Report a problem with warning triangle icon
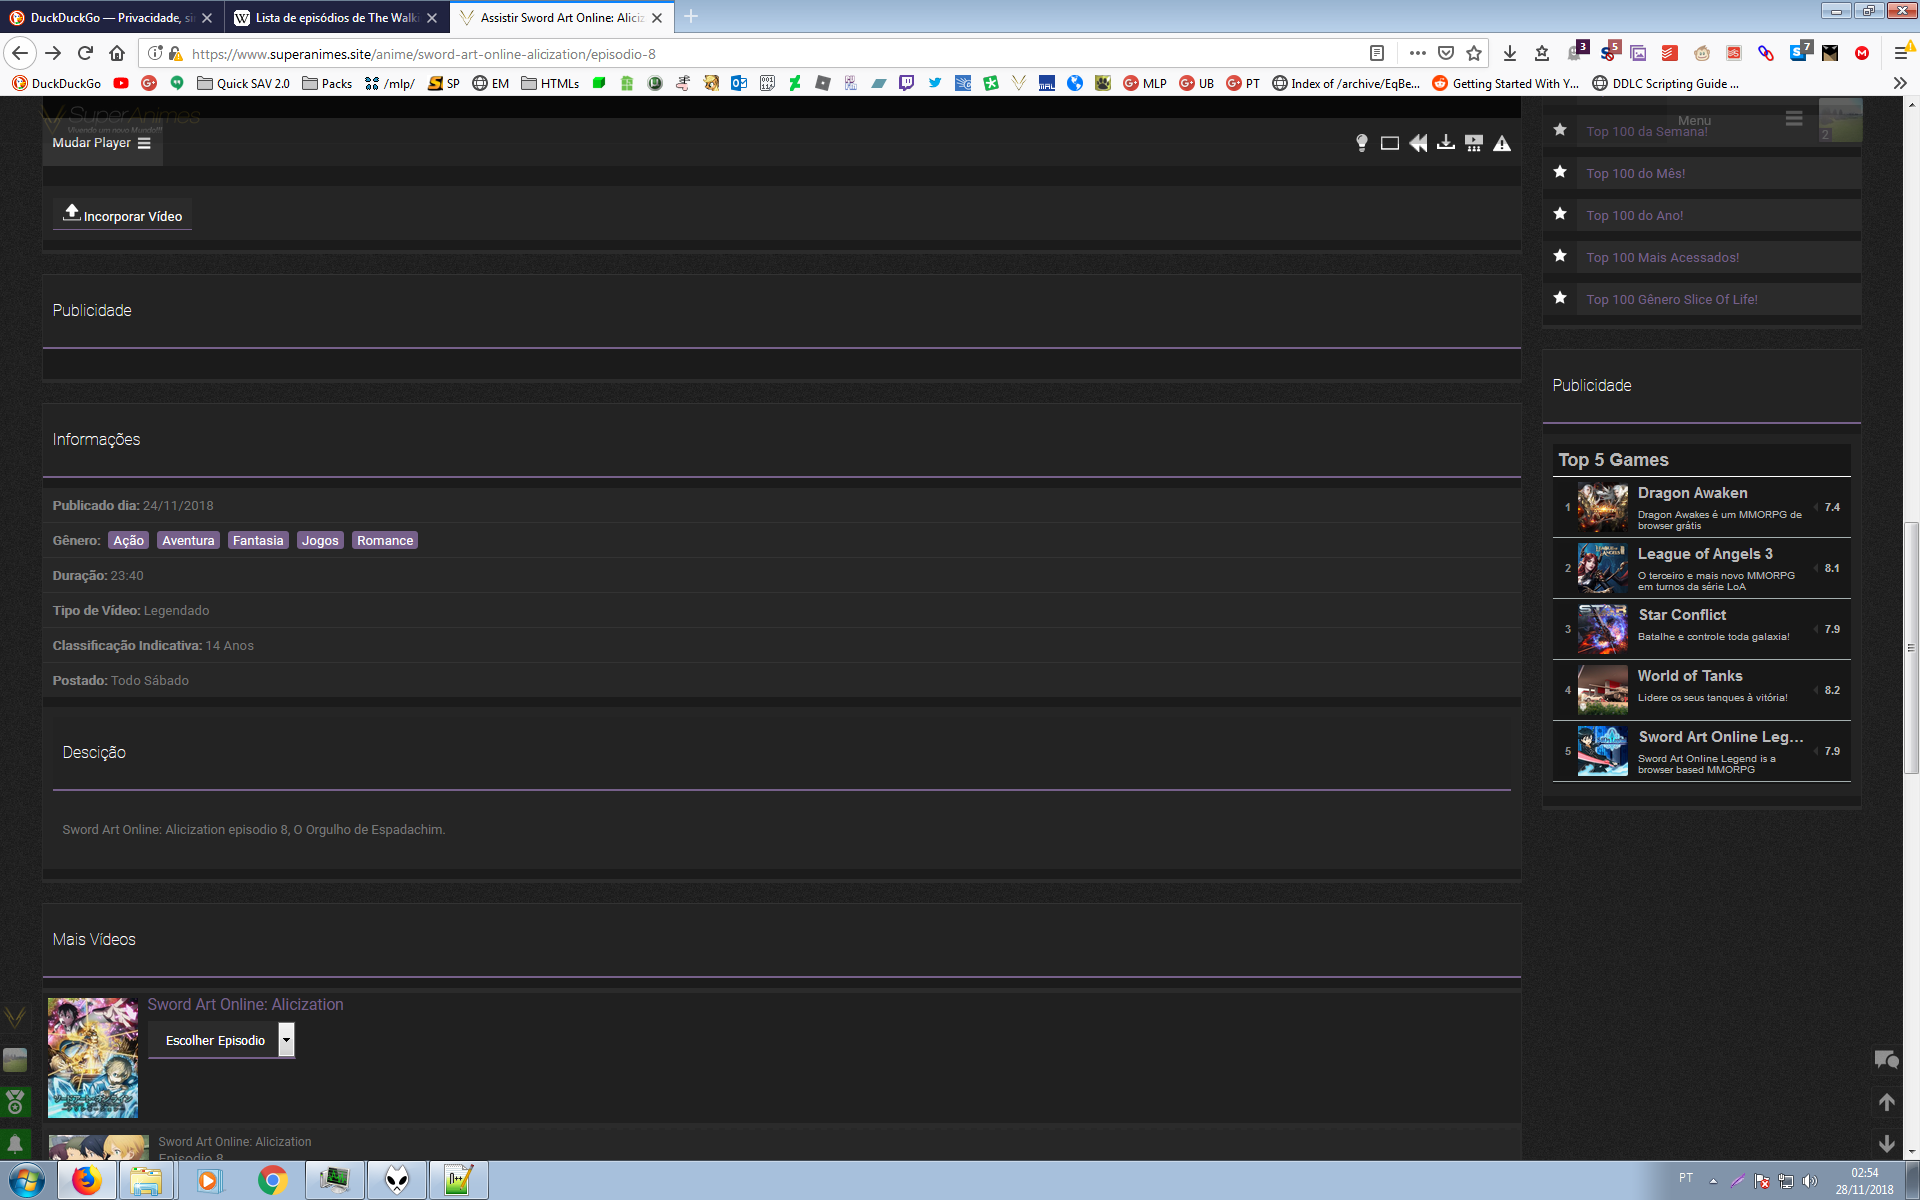This screenshot has height=1200, width=1920. (1501, 143)
